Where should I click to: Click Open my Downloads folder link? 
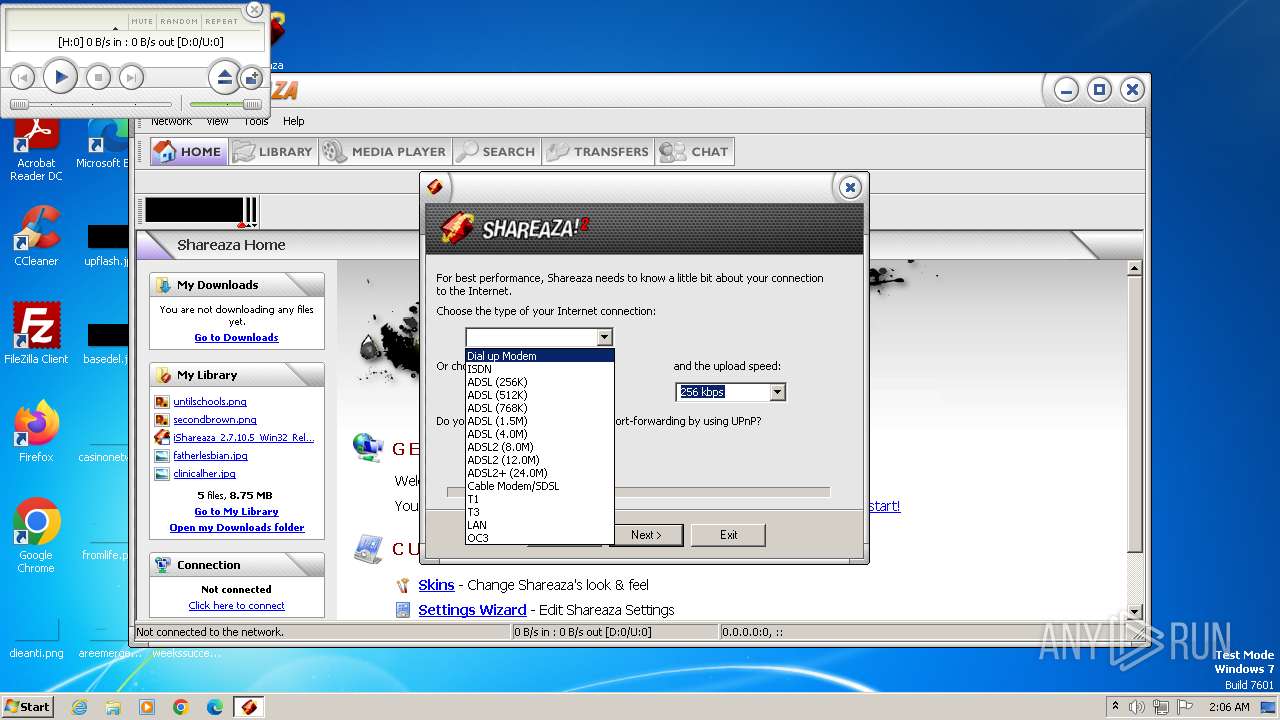tap(237, 528)
